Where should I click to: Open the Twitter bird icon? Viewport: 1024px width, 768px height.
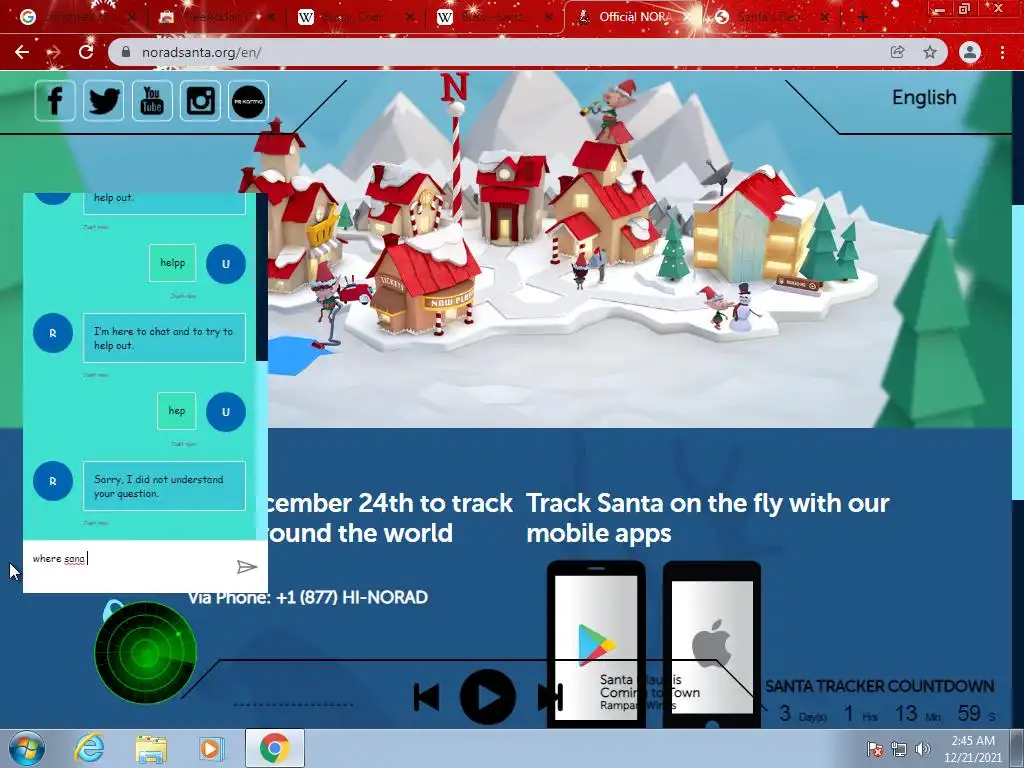click(103, 101)
